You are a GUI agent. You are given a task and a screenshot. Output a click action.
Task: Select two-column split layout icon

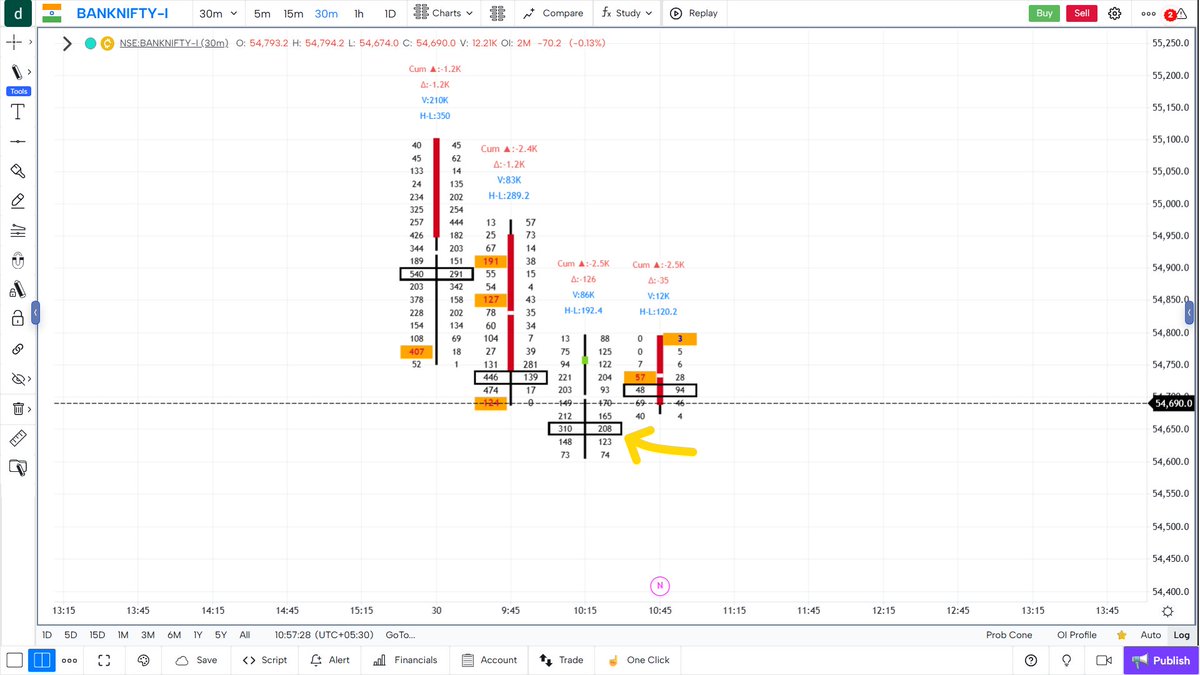point(41,660)
